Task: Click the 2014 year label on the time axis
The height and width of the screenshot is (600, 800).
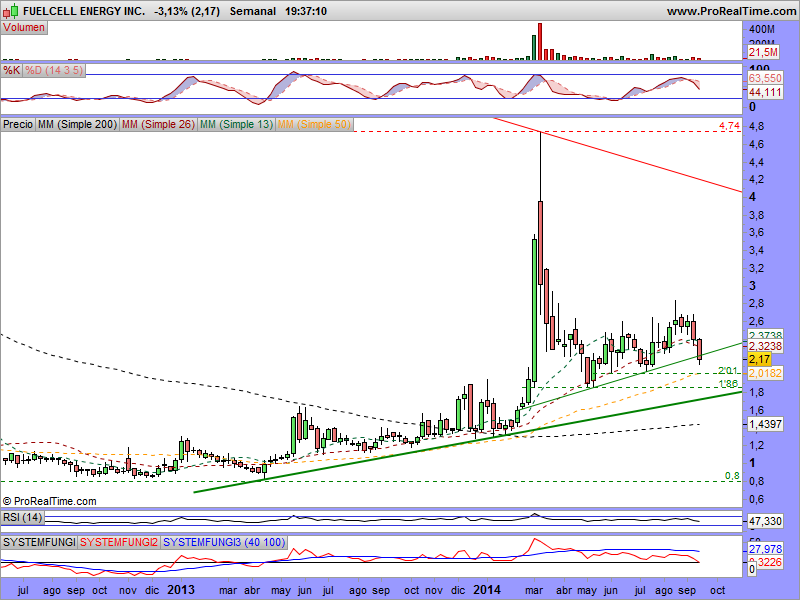Action: coord(487,590)
